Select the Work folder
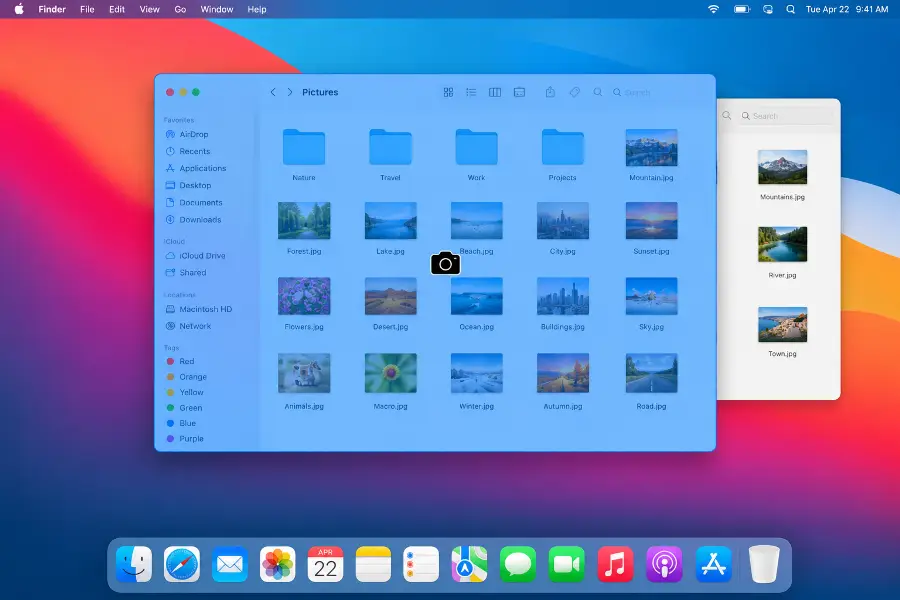 point(476,147)
